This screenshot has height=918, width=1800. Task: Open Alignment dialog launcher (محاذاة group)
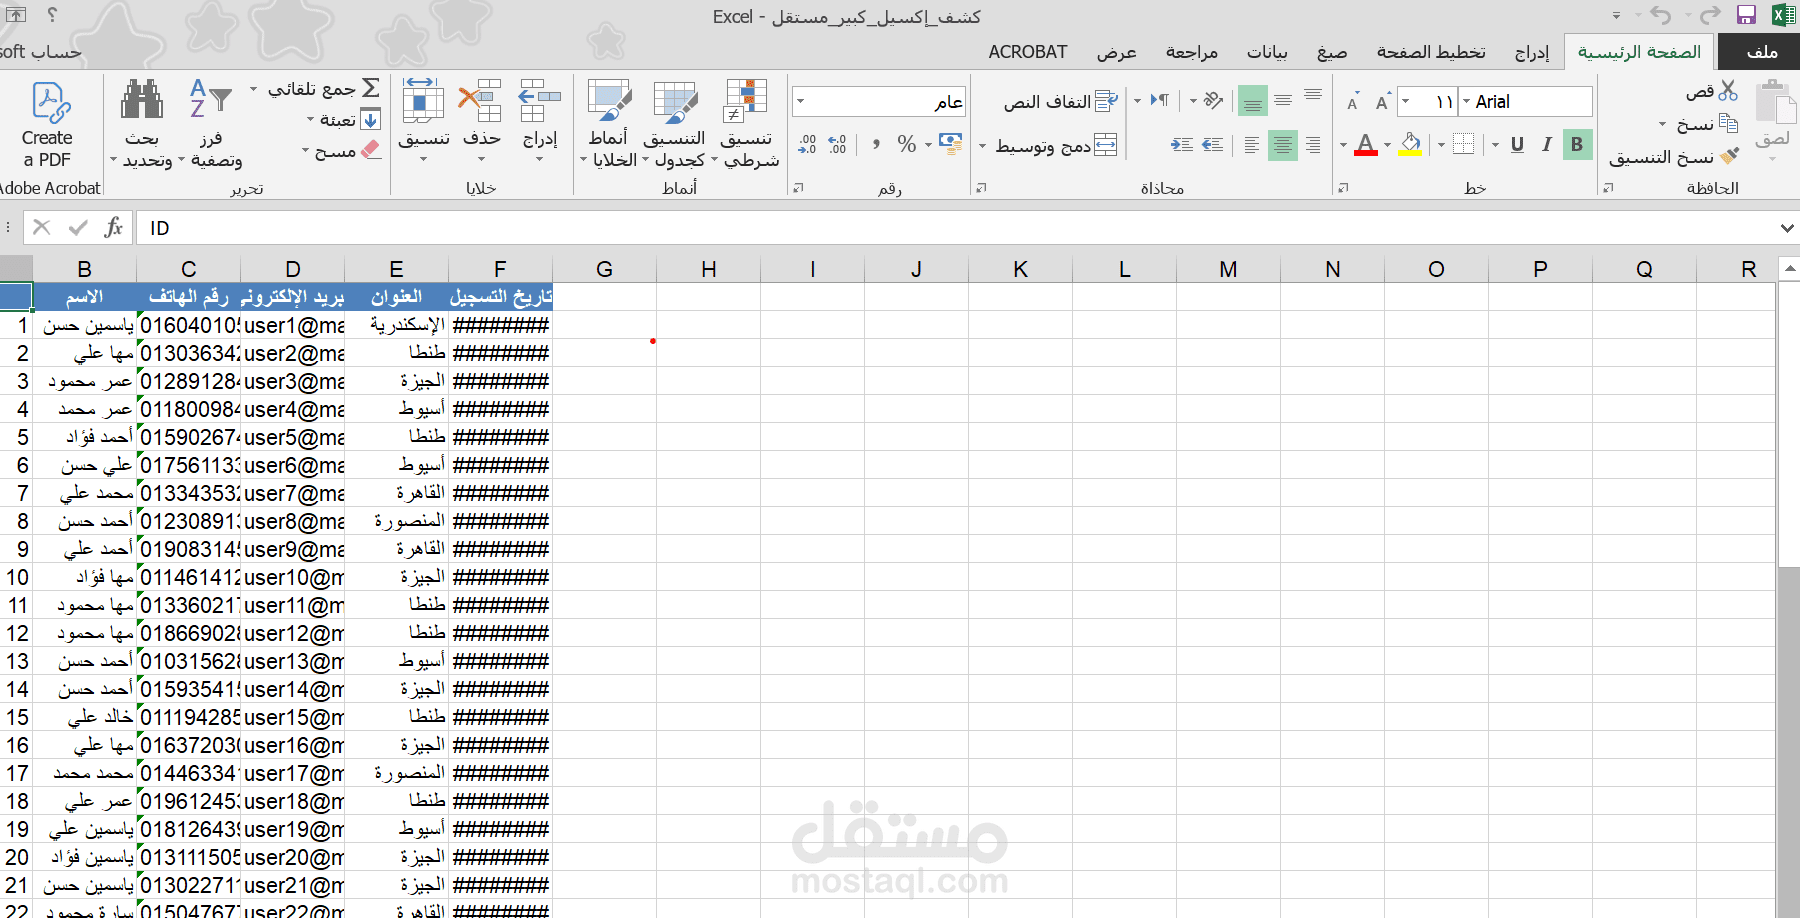pos(981,188)
